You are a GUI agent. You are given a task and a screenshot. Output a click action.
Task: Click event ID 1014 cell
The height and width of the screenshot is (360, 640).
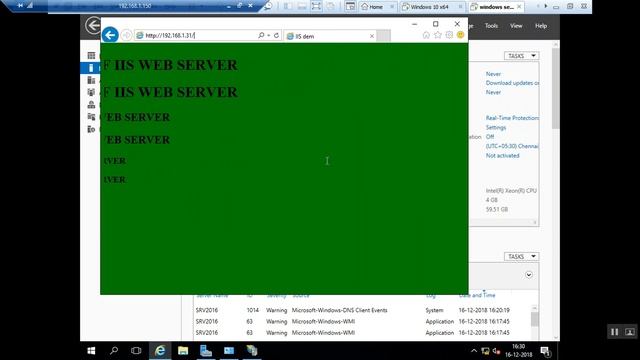[253, 310]
